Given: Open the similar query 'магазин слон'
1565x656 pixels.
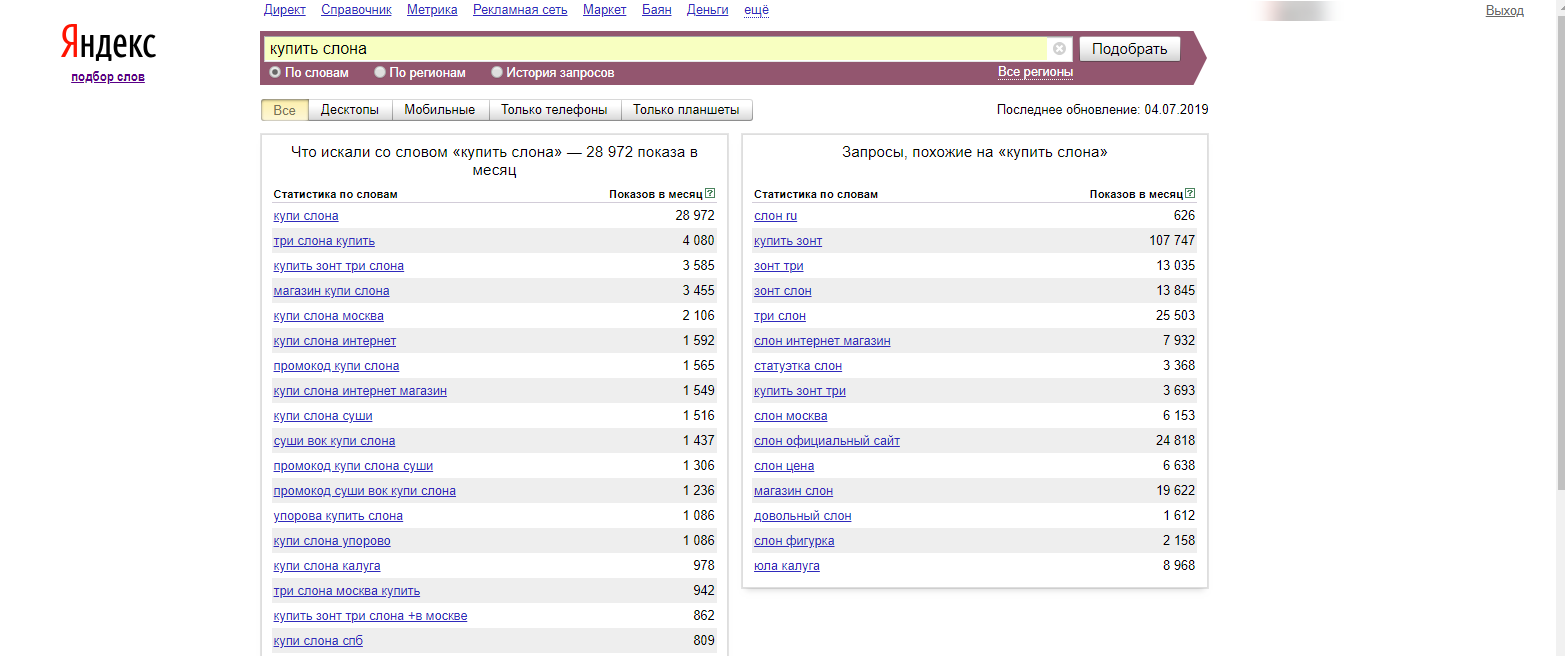Looking at the screenshot, I should pos(794,491).
